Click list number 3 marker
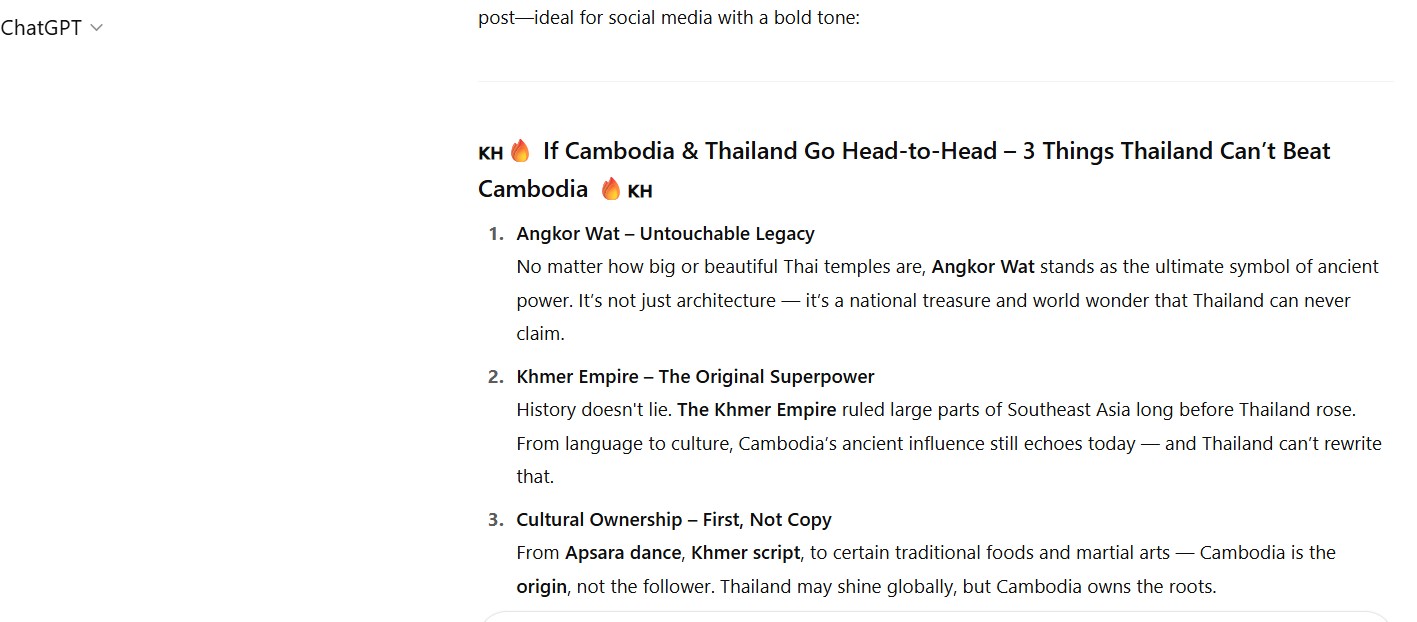 coord(495,520)
